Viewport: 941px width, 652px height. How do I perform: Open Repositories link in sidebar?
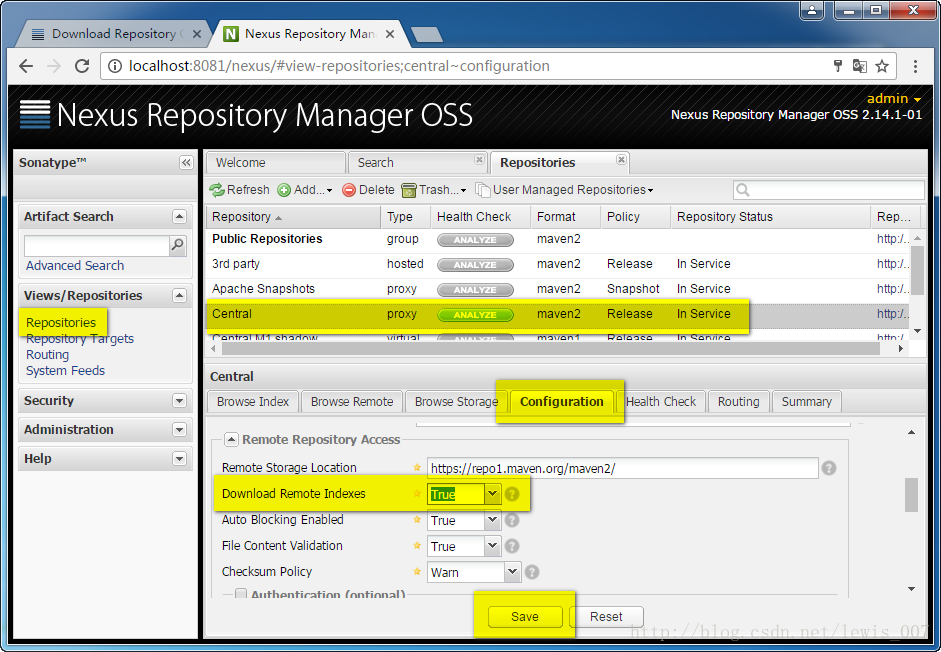[61, 322]
